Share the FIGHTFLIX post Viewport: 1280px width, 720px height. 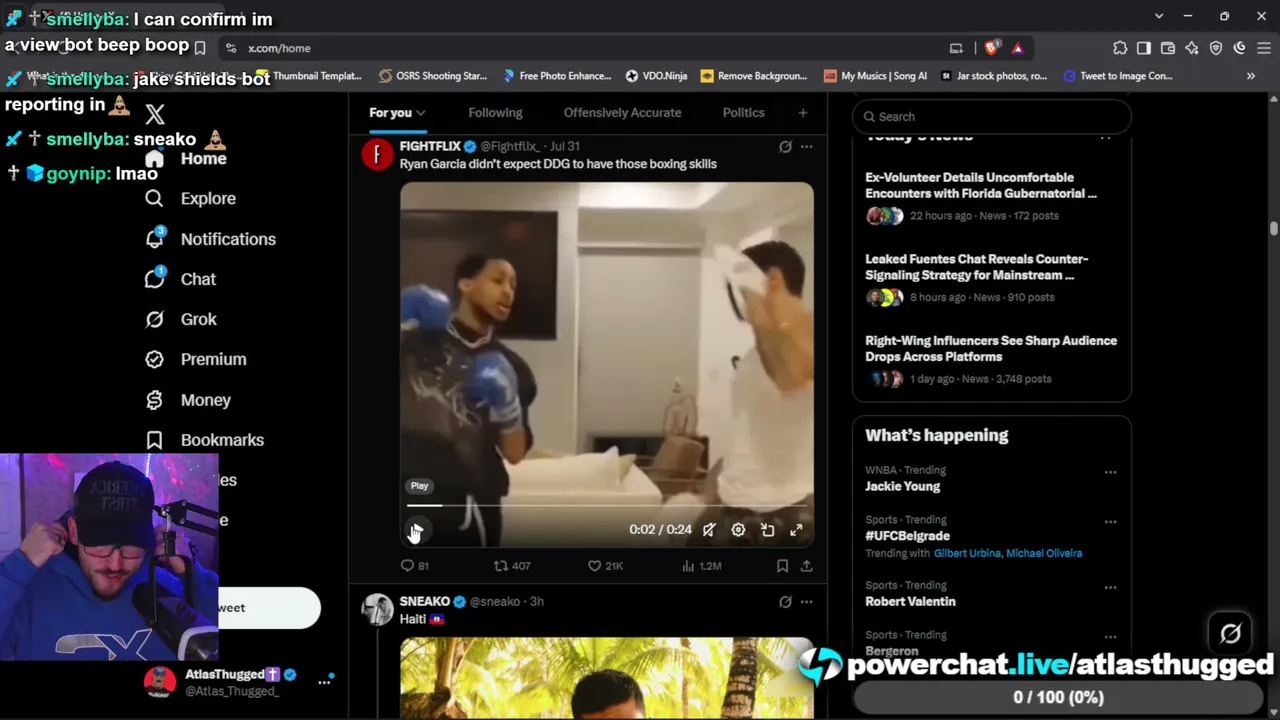pyautogui.click(x=806, y=566)
